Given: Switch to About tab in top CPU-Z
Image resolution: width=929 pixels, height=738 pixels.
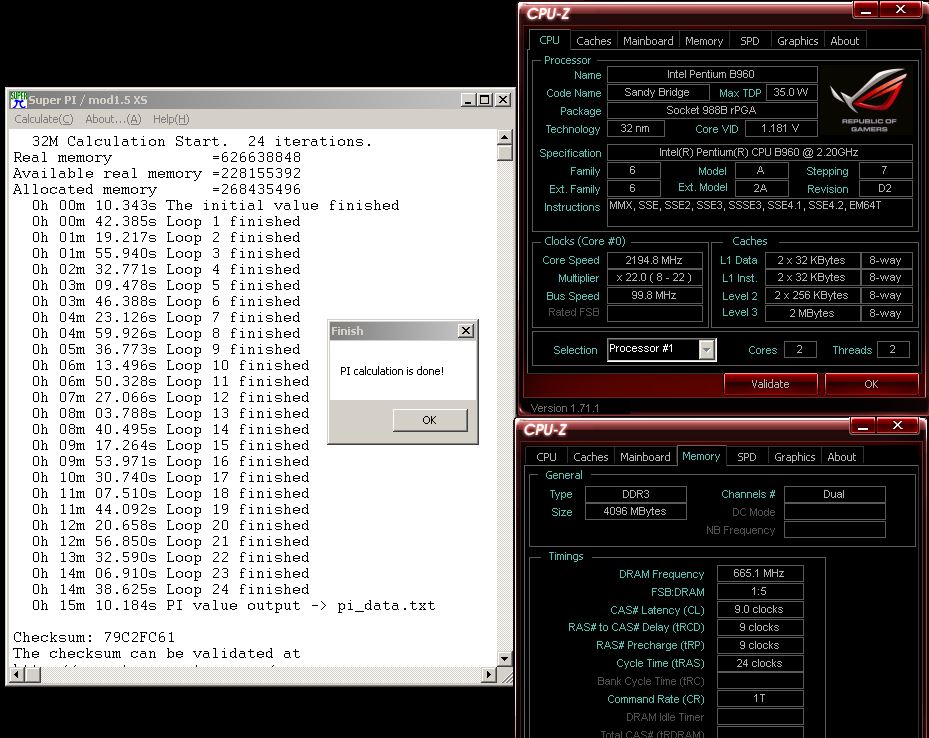Looking at the screenshot, I should [x=844, y=41].
